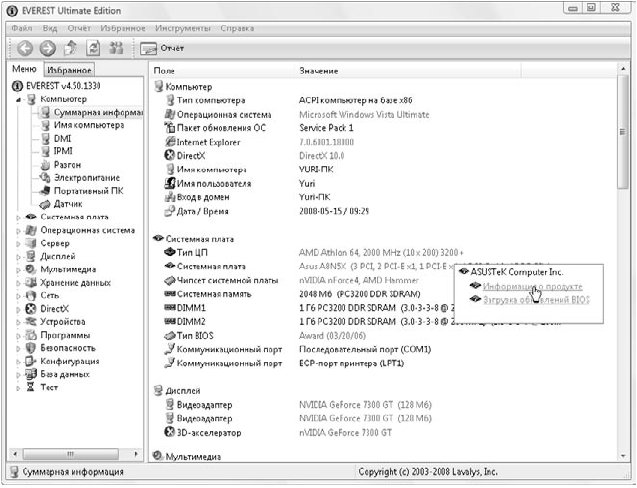Open the Инструменты menu
637x488 pixels.
tap(183, 28)
